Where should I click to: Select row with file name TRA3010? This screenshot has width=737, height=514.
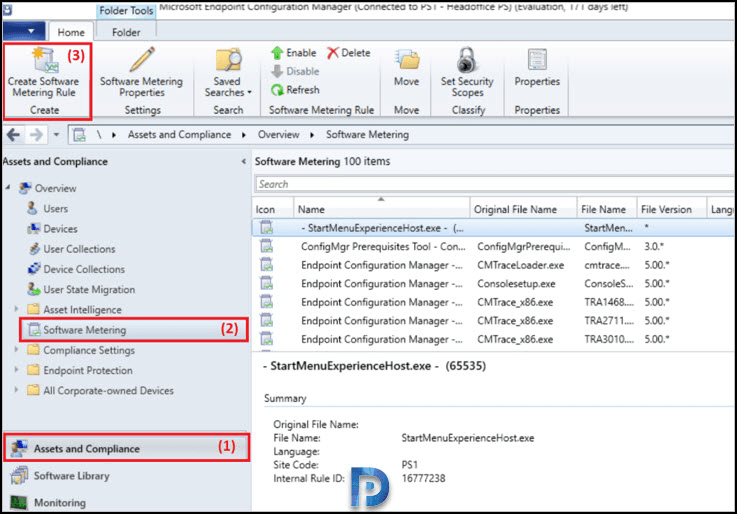(493, 339)
